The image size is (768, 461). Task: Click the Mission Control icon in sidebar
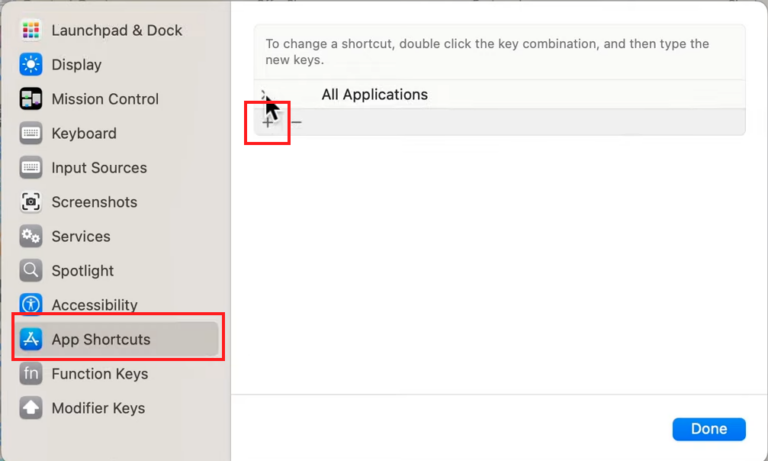pyautogui.click(x=32, y=99)
